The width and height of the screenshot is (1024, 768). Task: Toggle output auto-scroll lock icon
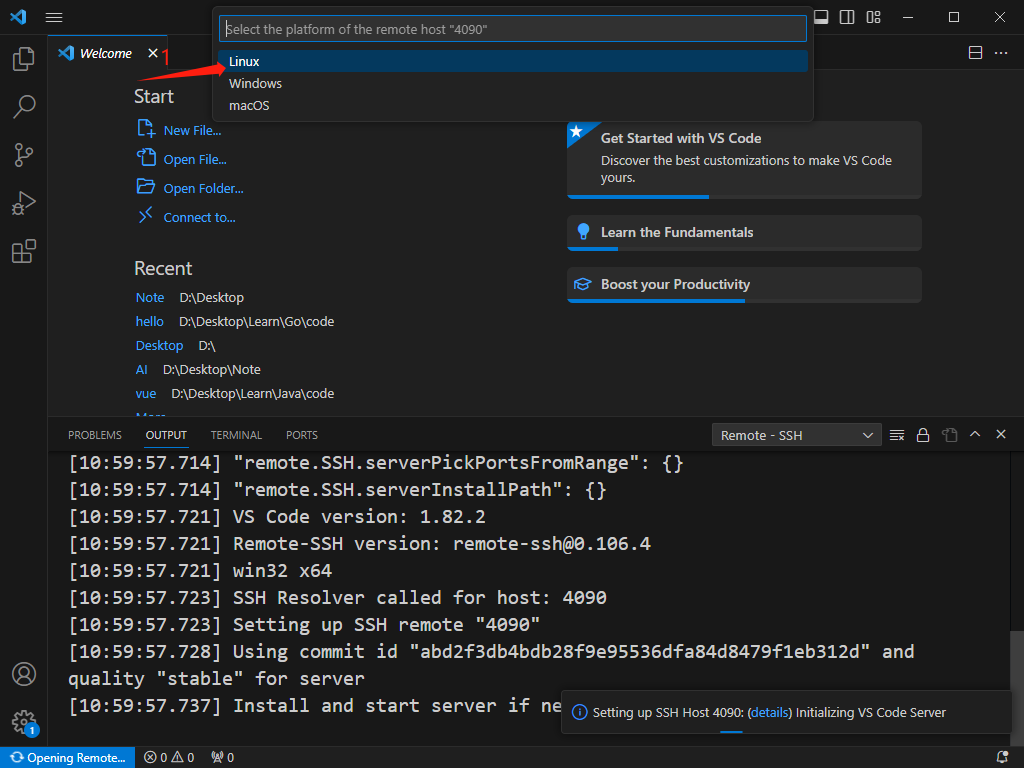(x=923, y=435)
